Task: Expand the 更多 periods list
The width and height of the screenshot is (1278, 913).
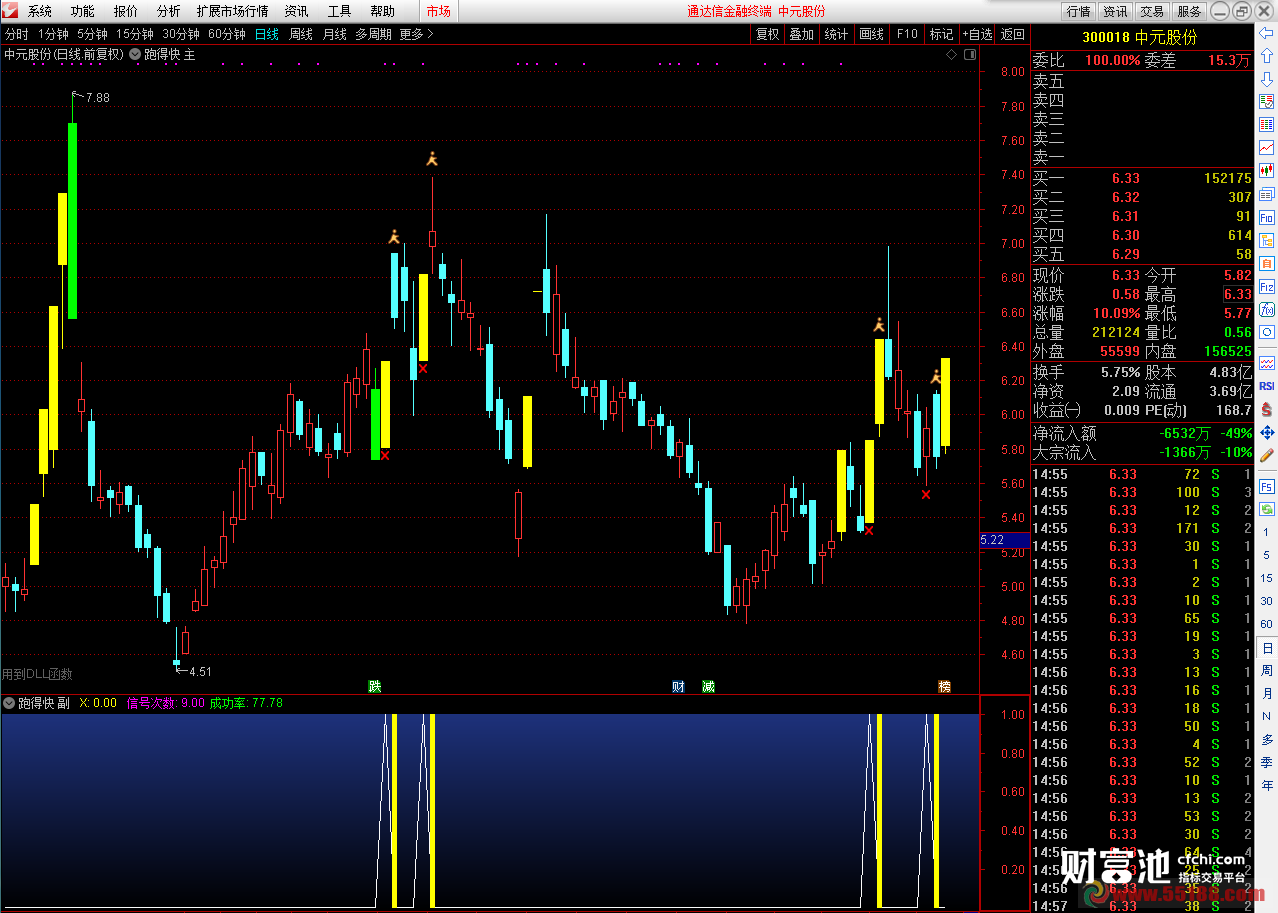Action: [417, 34]
